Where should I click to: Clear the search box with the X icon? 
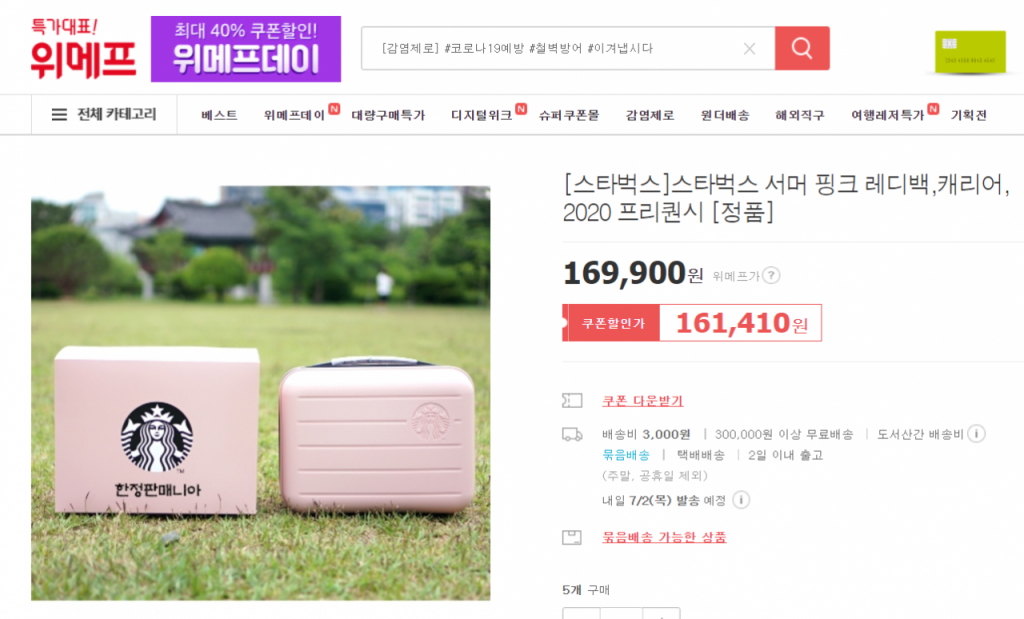pos(750,48)
